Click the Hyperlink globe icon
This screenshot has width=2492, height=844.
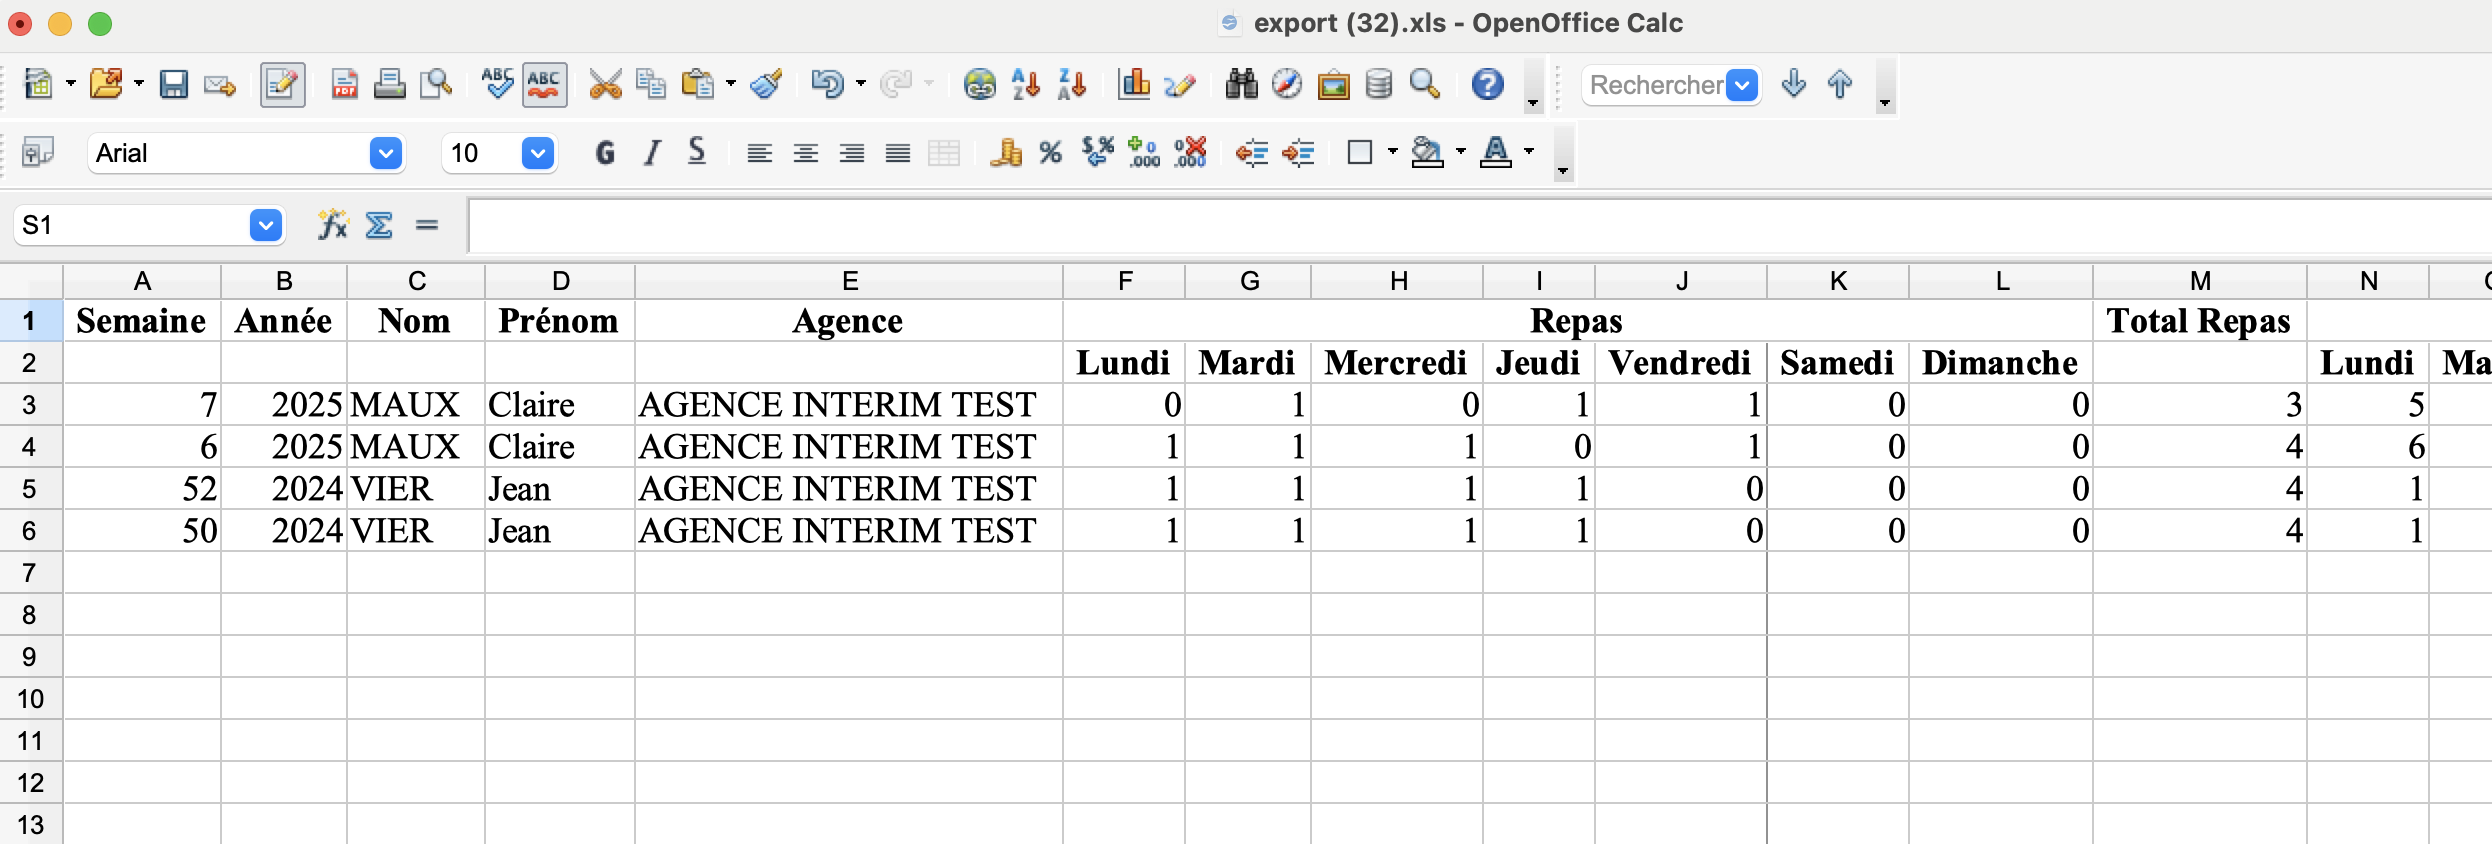tap(980, 84)
